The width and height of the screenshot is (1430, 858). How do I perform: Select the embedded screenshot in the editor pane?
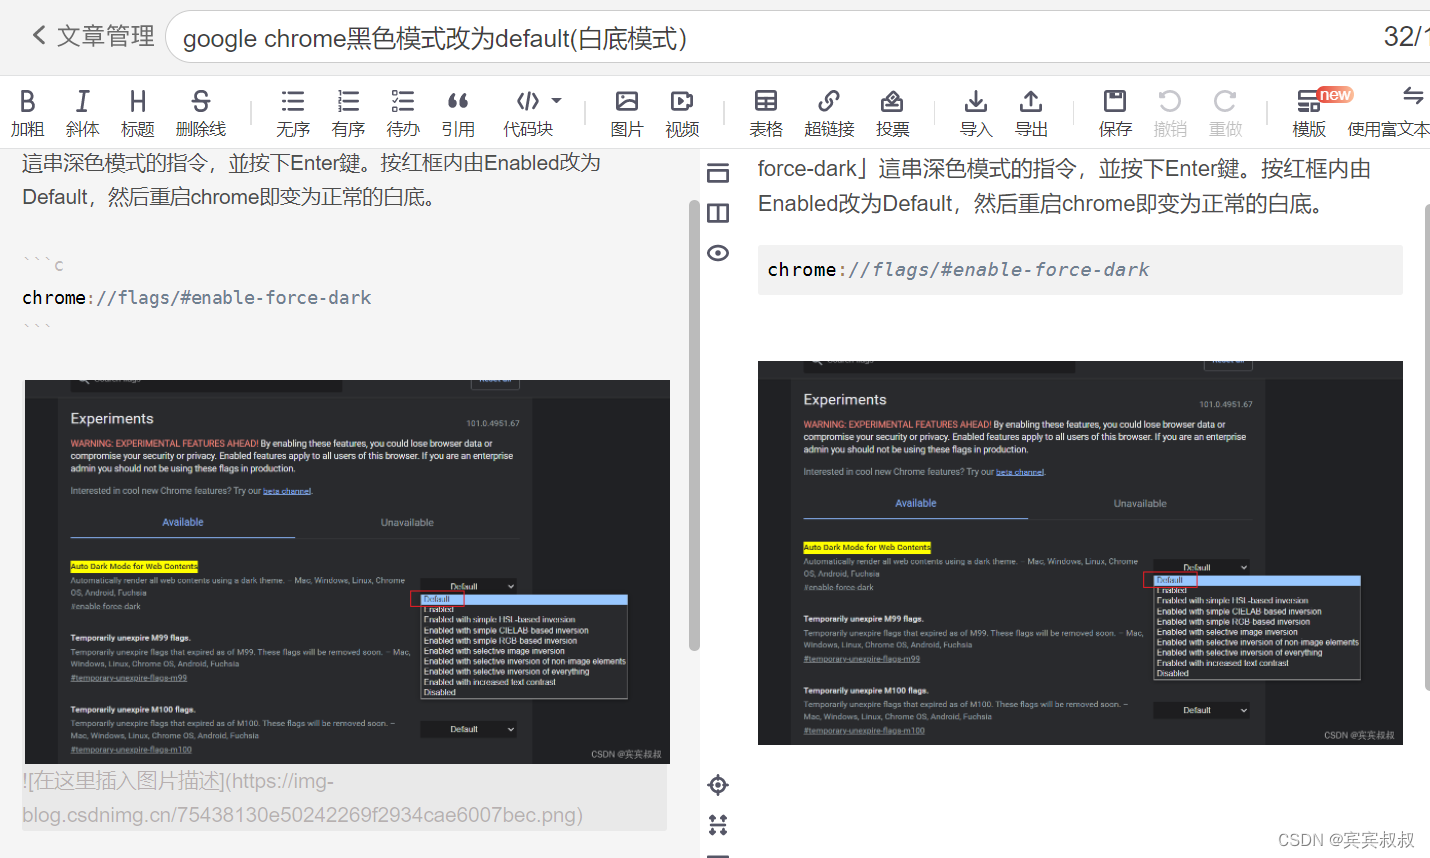tap(347, 572)
